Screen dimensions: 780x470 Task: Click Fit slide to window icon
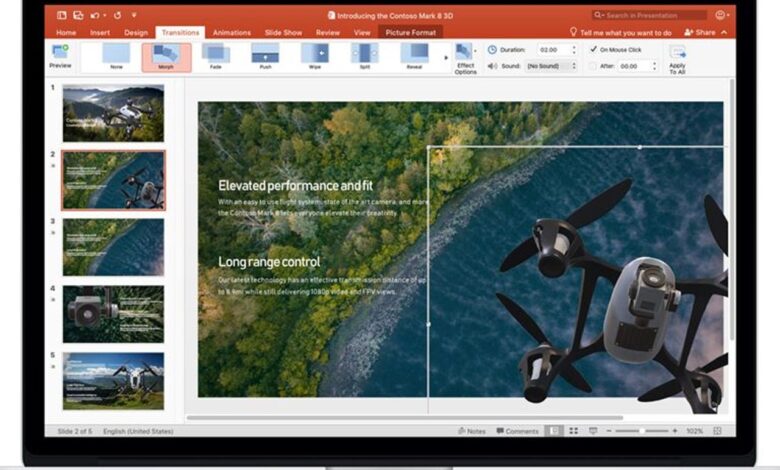(717, 431)
